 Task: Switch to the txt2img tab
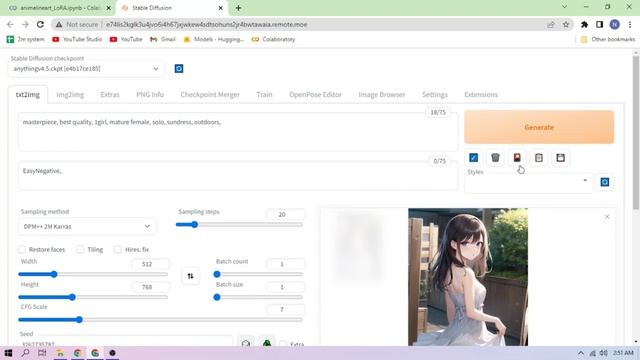coord(28,94)
